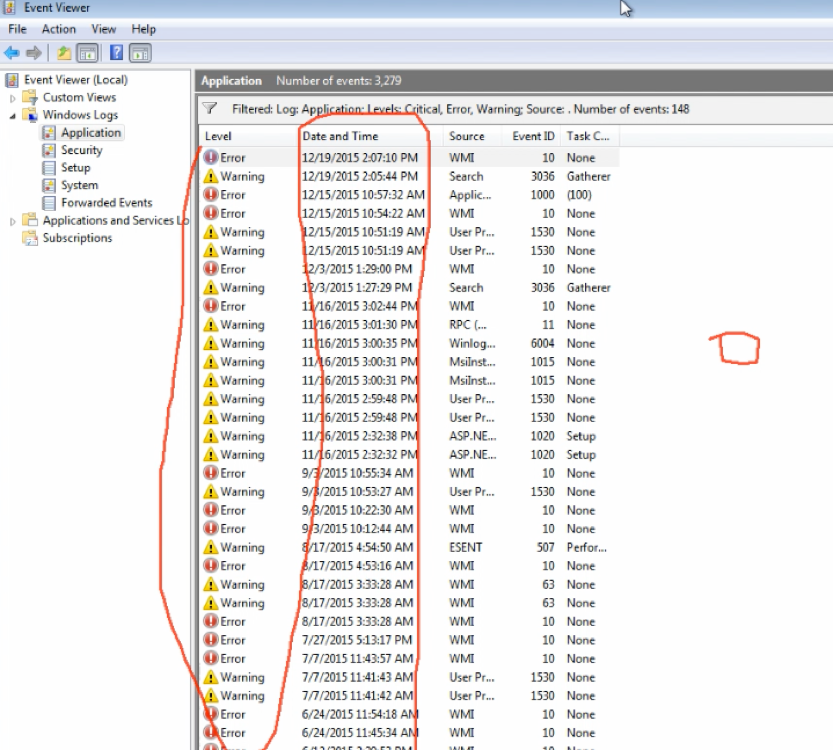Click the Event Viewer title bar icon
The image size is (833, 750).
pos(10,8)
